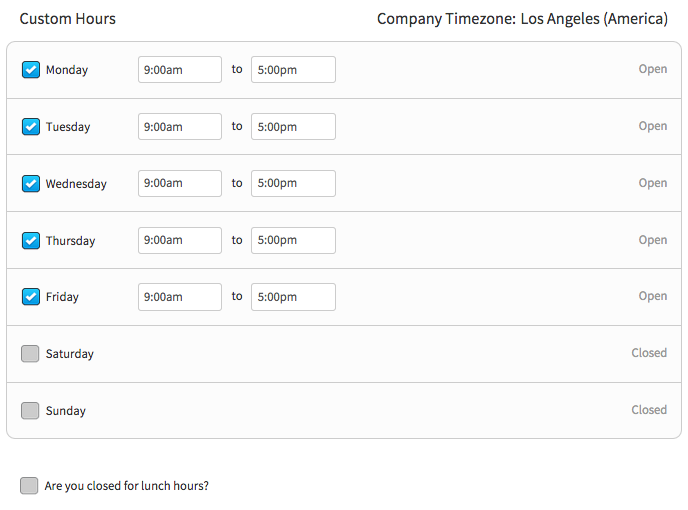Click Wednesday's closing time field
Screen dimensions: 688x510
[294, 183]
